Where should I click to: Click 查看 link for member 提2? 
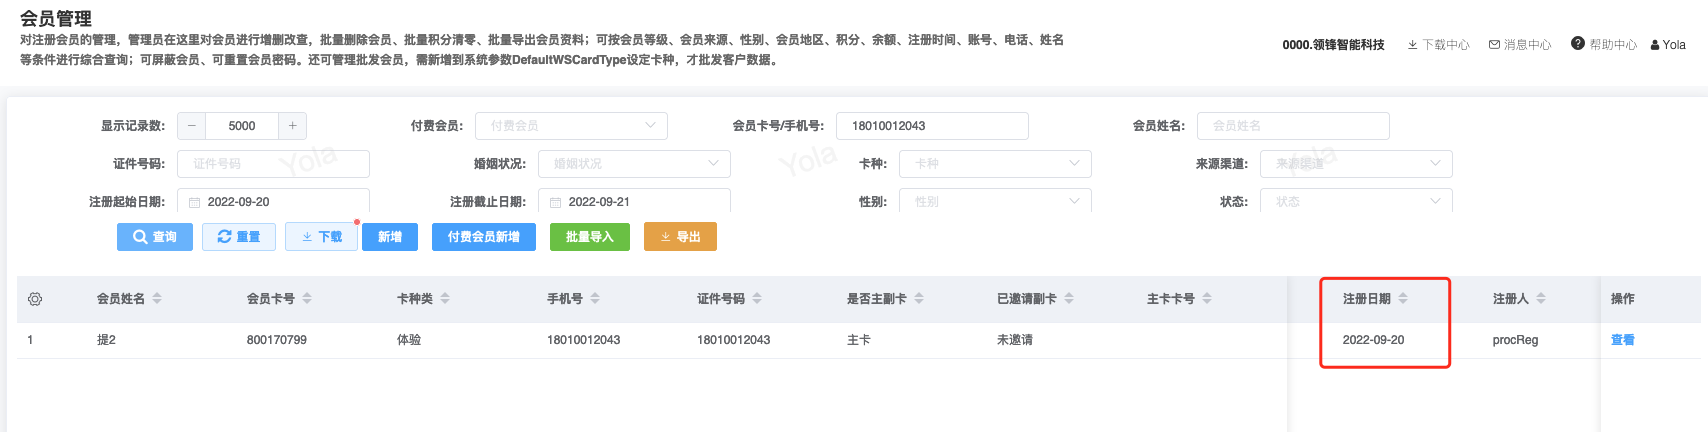[1622, 340]
